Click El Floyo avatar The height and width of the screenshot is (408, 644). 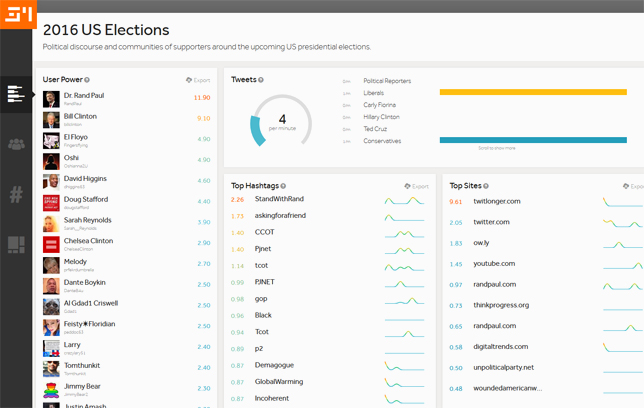51,141
